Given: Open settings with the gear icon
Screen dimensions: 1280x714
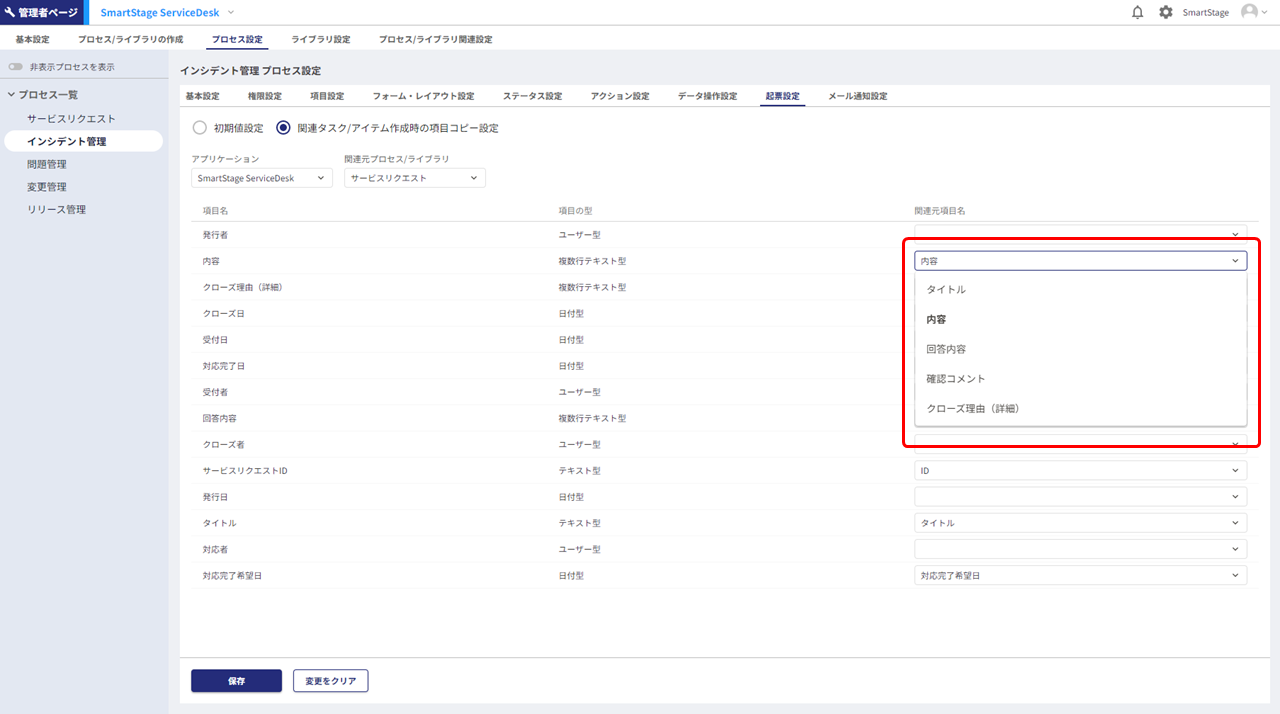Looking at the screenshot, I should tap(1165, 12).
